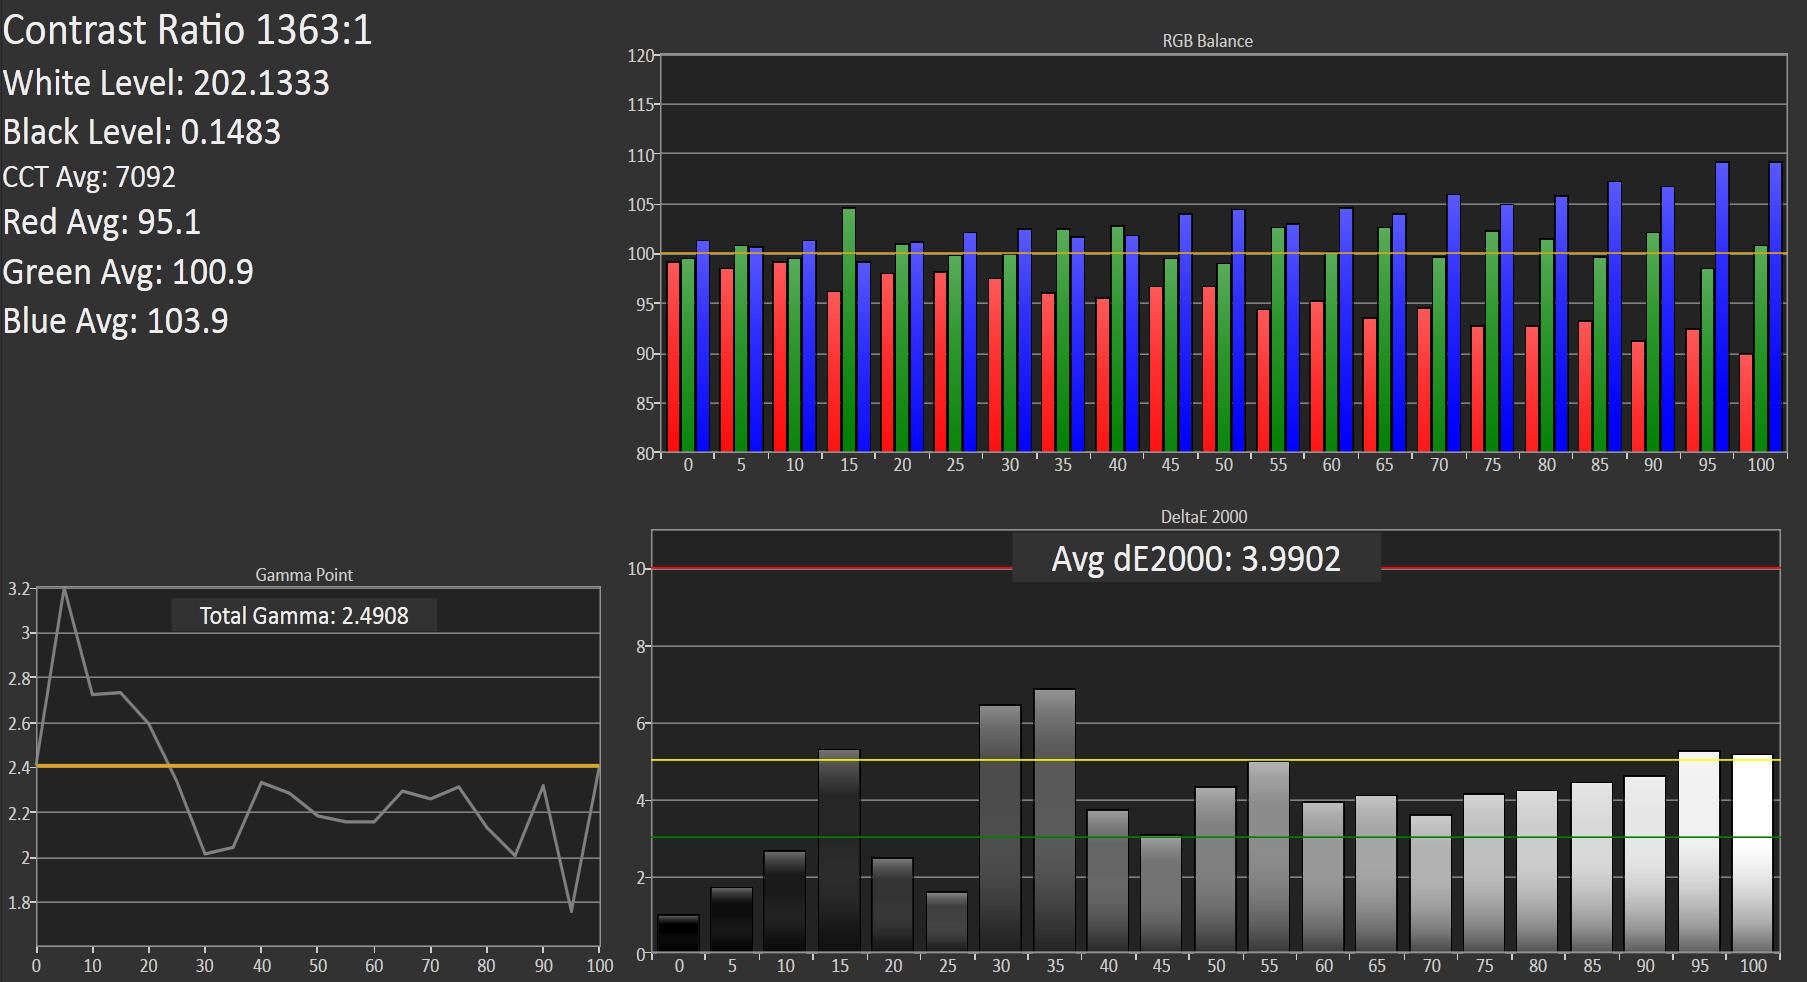Click the DeltaE bar at 45
The image size is (1807, 982).
(x=1161, y=893)
